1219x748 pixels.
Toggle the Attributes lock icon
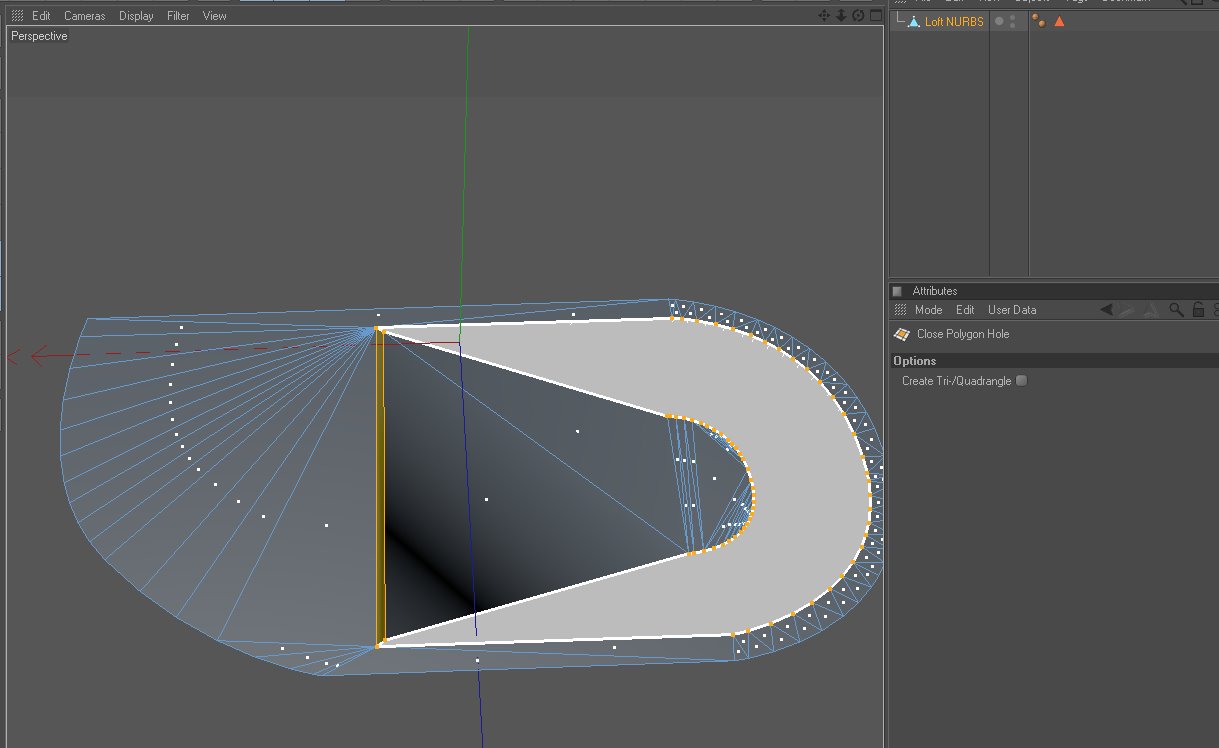coord(1198,310)
